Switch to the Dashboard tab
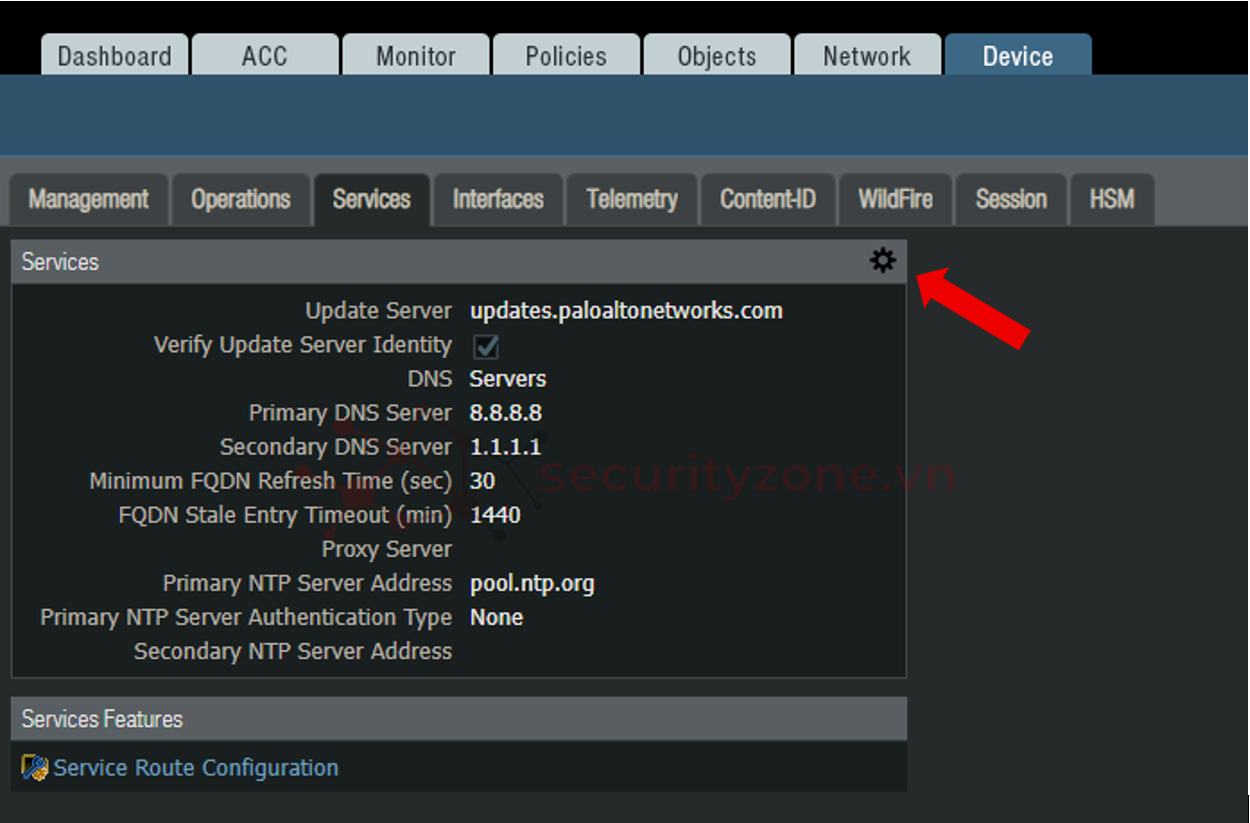The height and width of the screenshot is (823, 1250). coord(114,56)
